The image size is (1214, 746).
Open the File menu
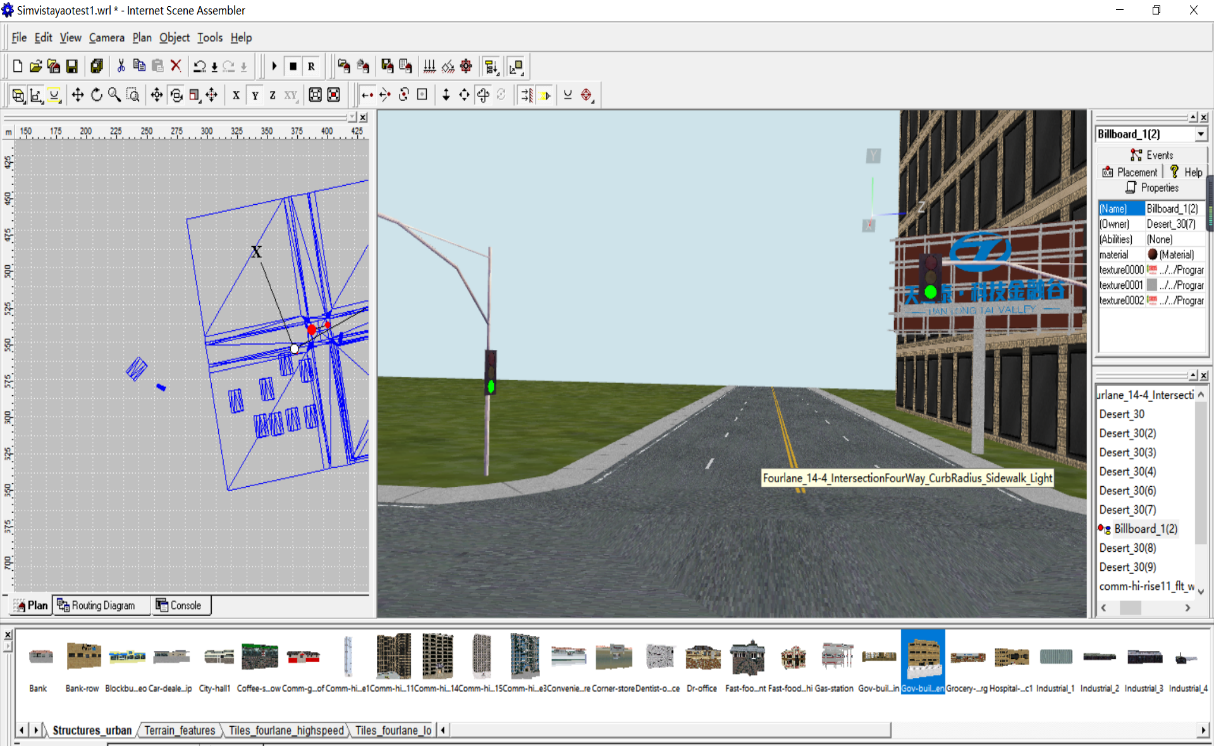click(x=19, y=38)
